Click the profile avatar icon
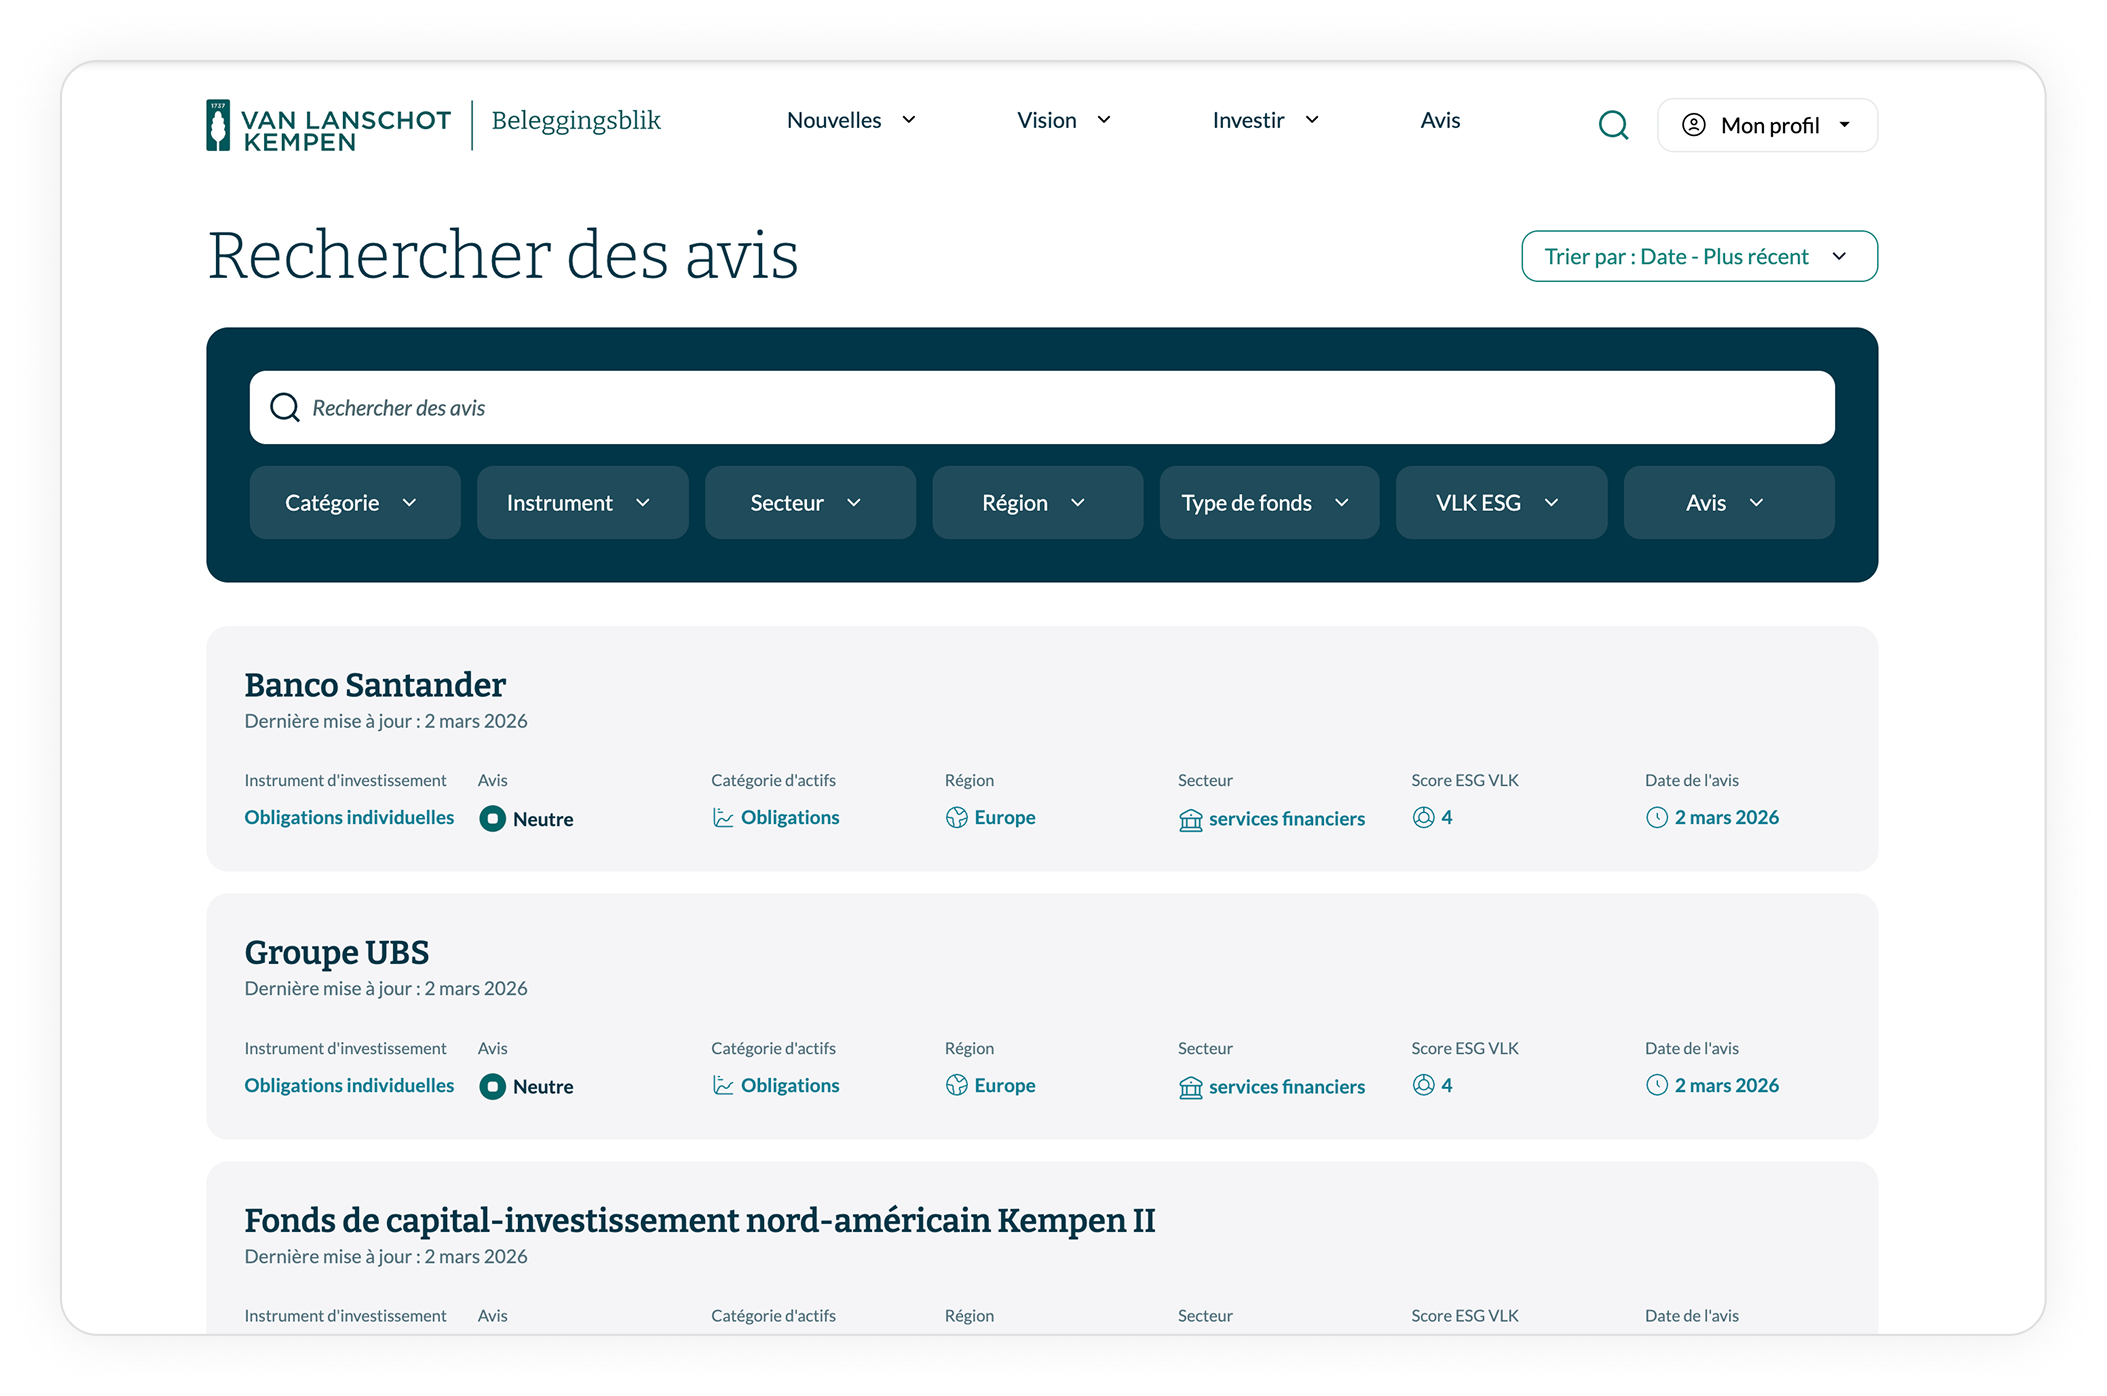This screenshot has width=2107, height=1396. coord(1693,125)
